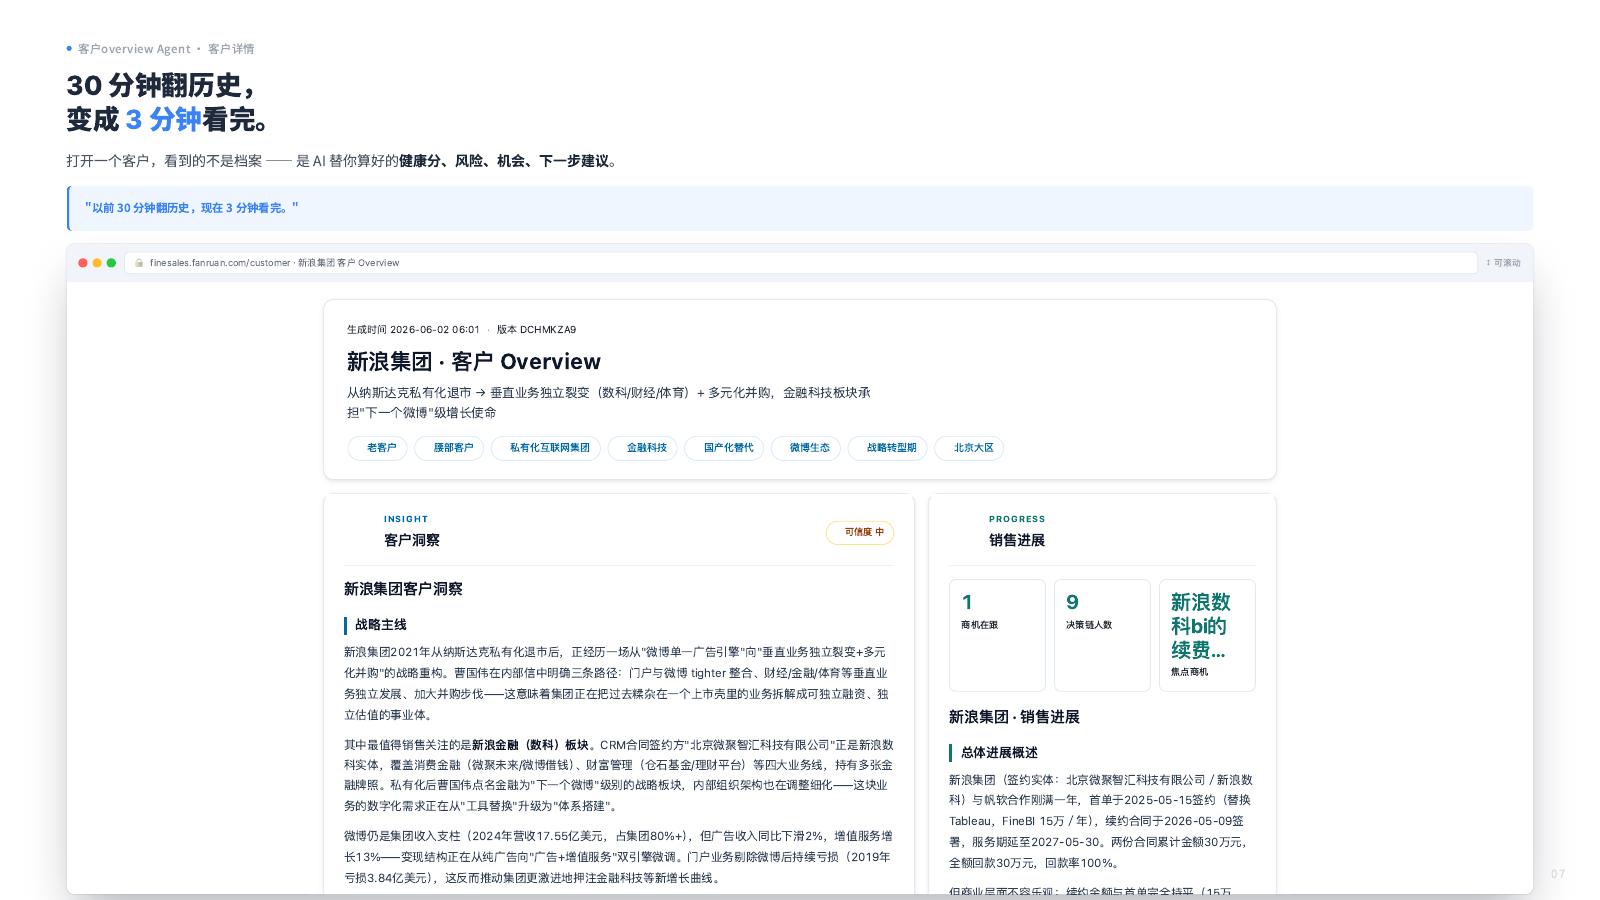Click the PROGRESS label
Image resolution: width=1600 pixels, height=900 pixels.
click(x=1017, y=519)
